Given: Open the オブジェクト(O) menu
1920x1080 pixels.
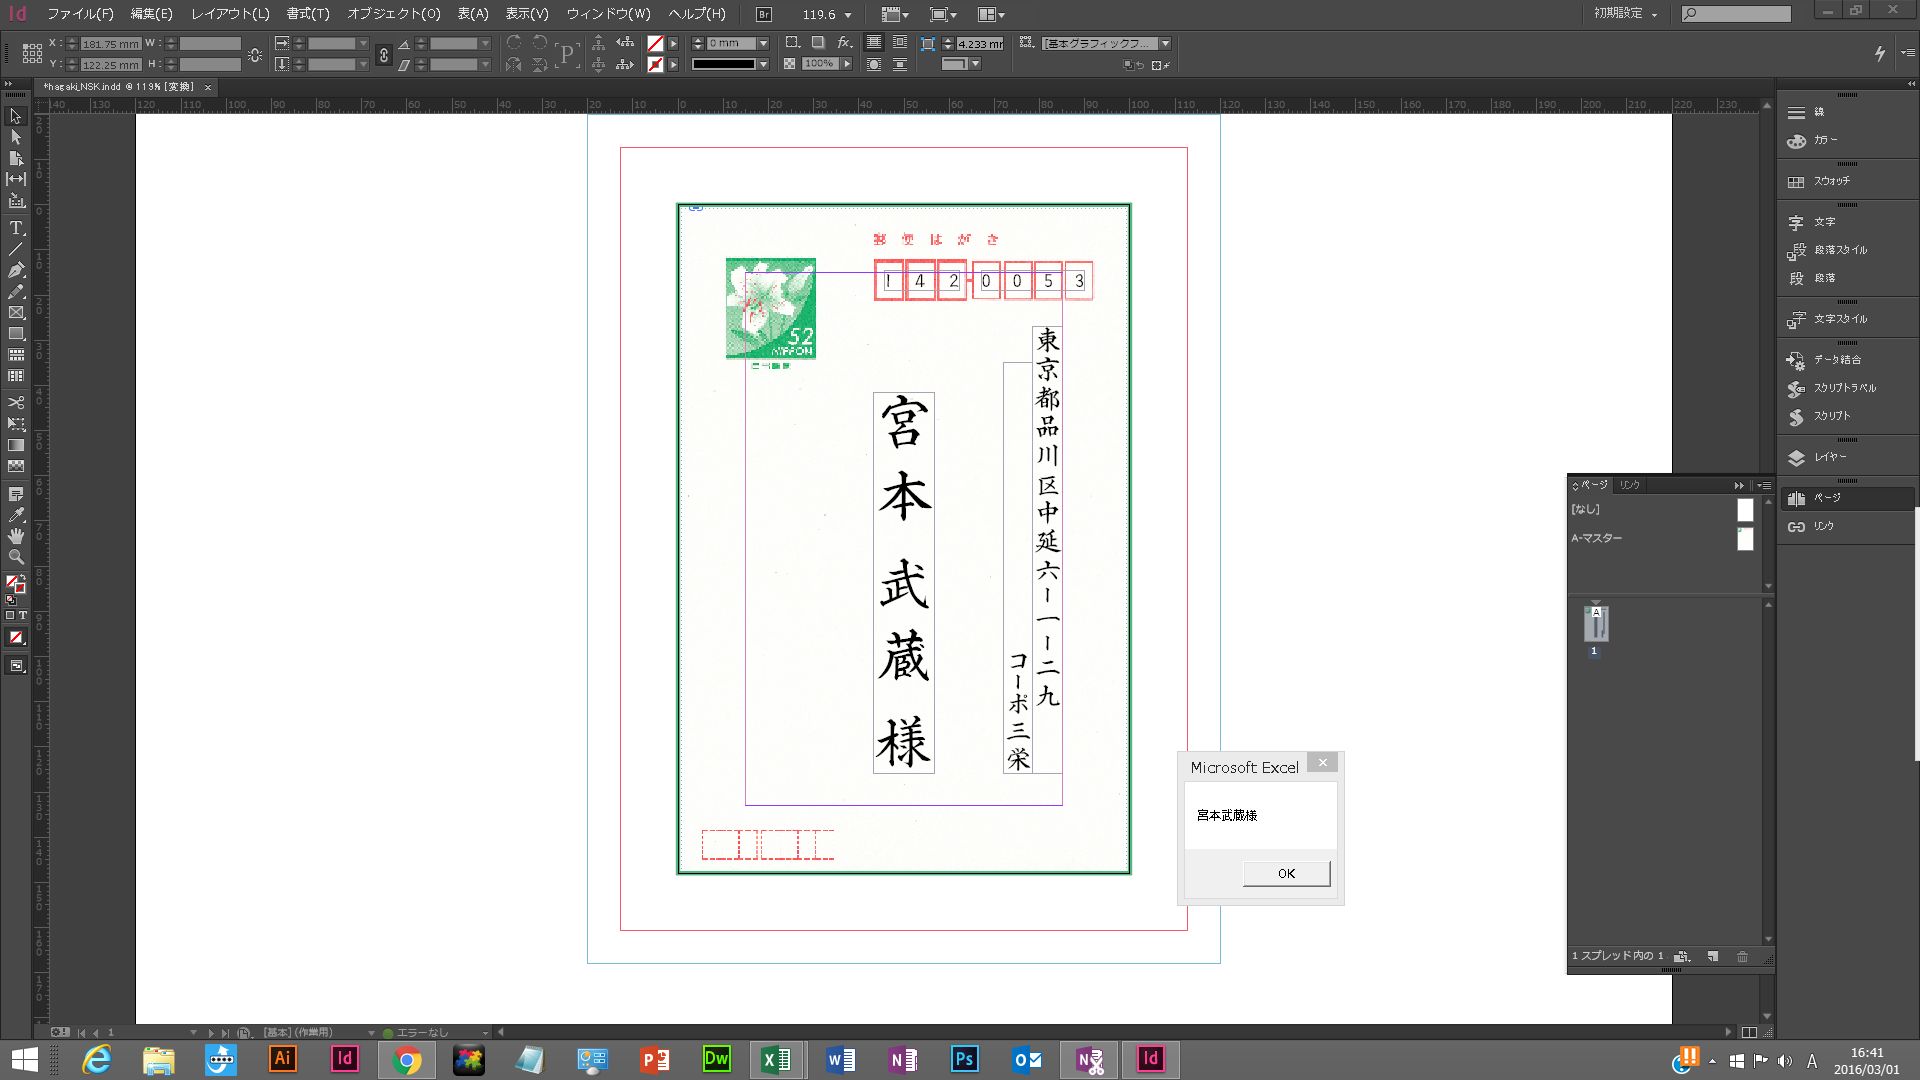Looking at the screenshot, I should pos(393,14).
